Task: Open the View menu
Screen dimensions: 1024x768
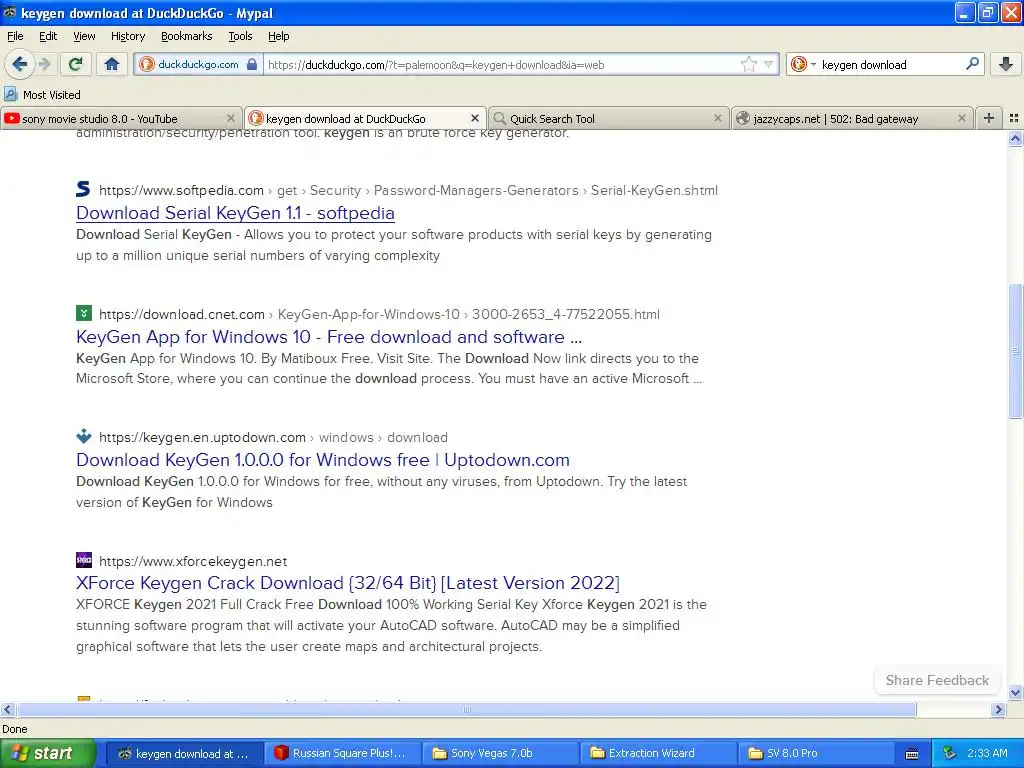Action: (x=84, y=36)
